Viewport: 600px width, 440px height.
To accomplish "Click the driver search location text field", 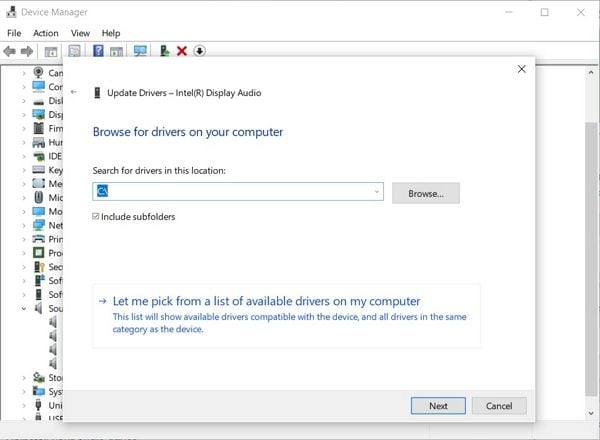I will click(x=240, y=191).
